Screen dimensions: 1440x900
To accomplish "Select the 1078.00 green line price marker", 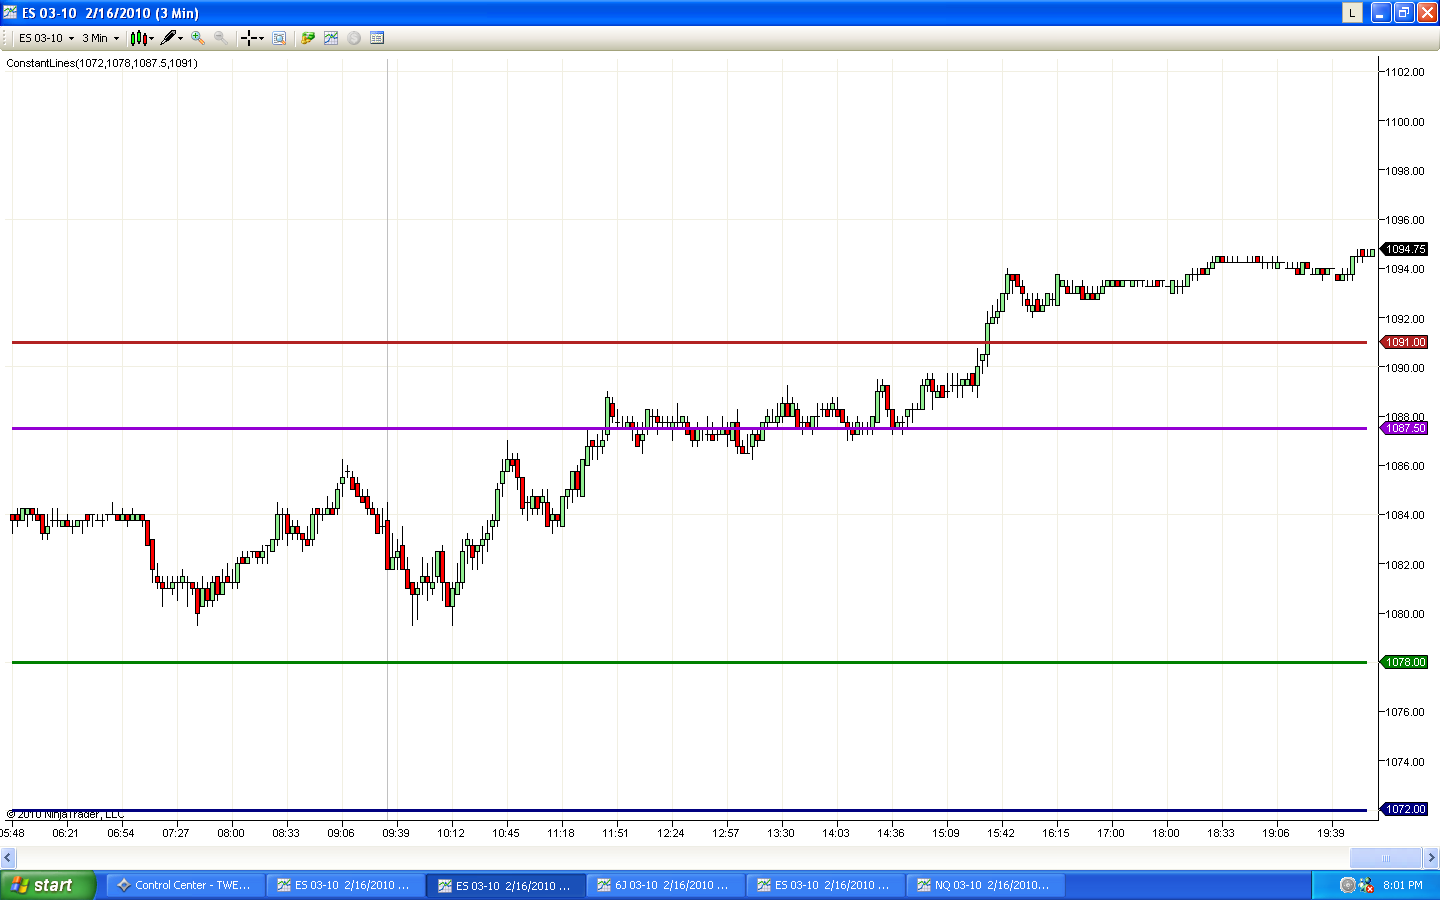I will click(x=1405, y=662).
